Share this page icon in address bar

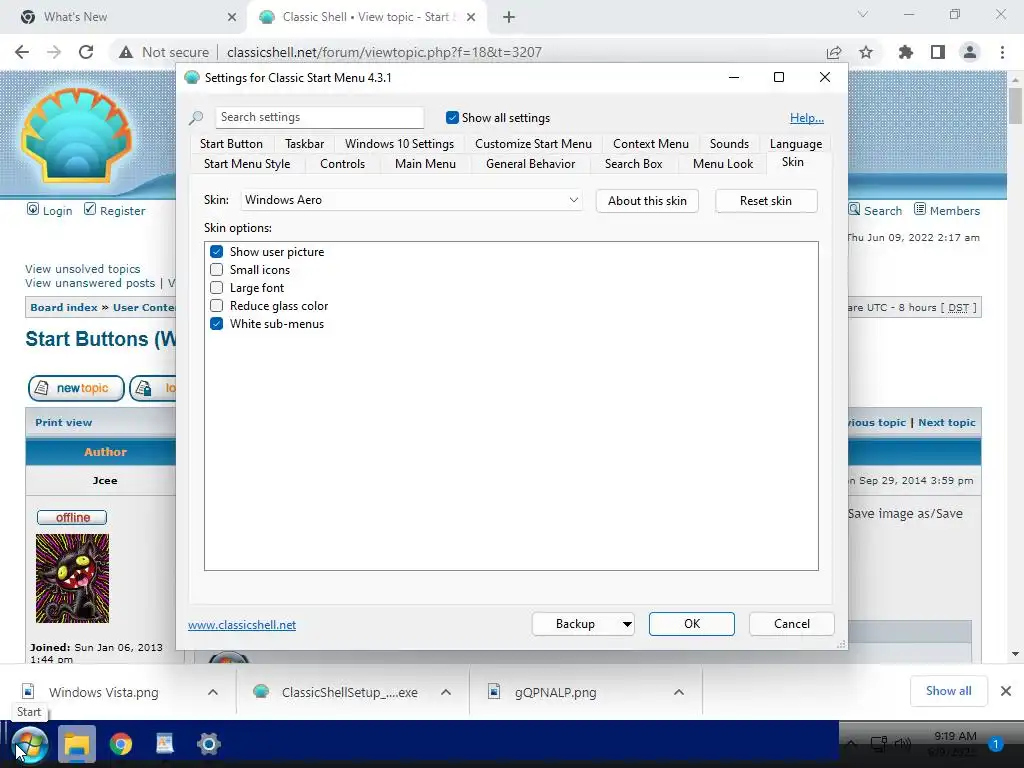[x=833, y=52]
